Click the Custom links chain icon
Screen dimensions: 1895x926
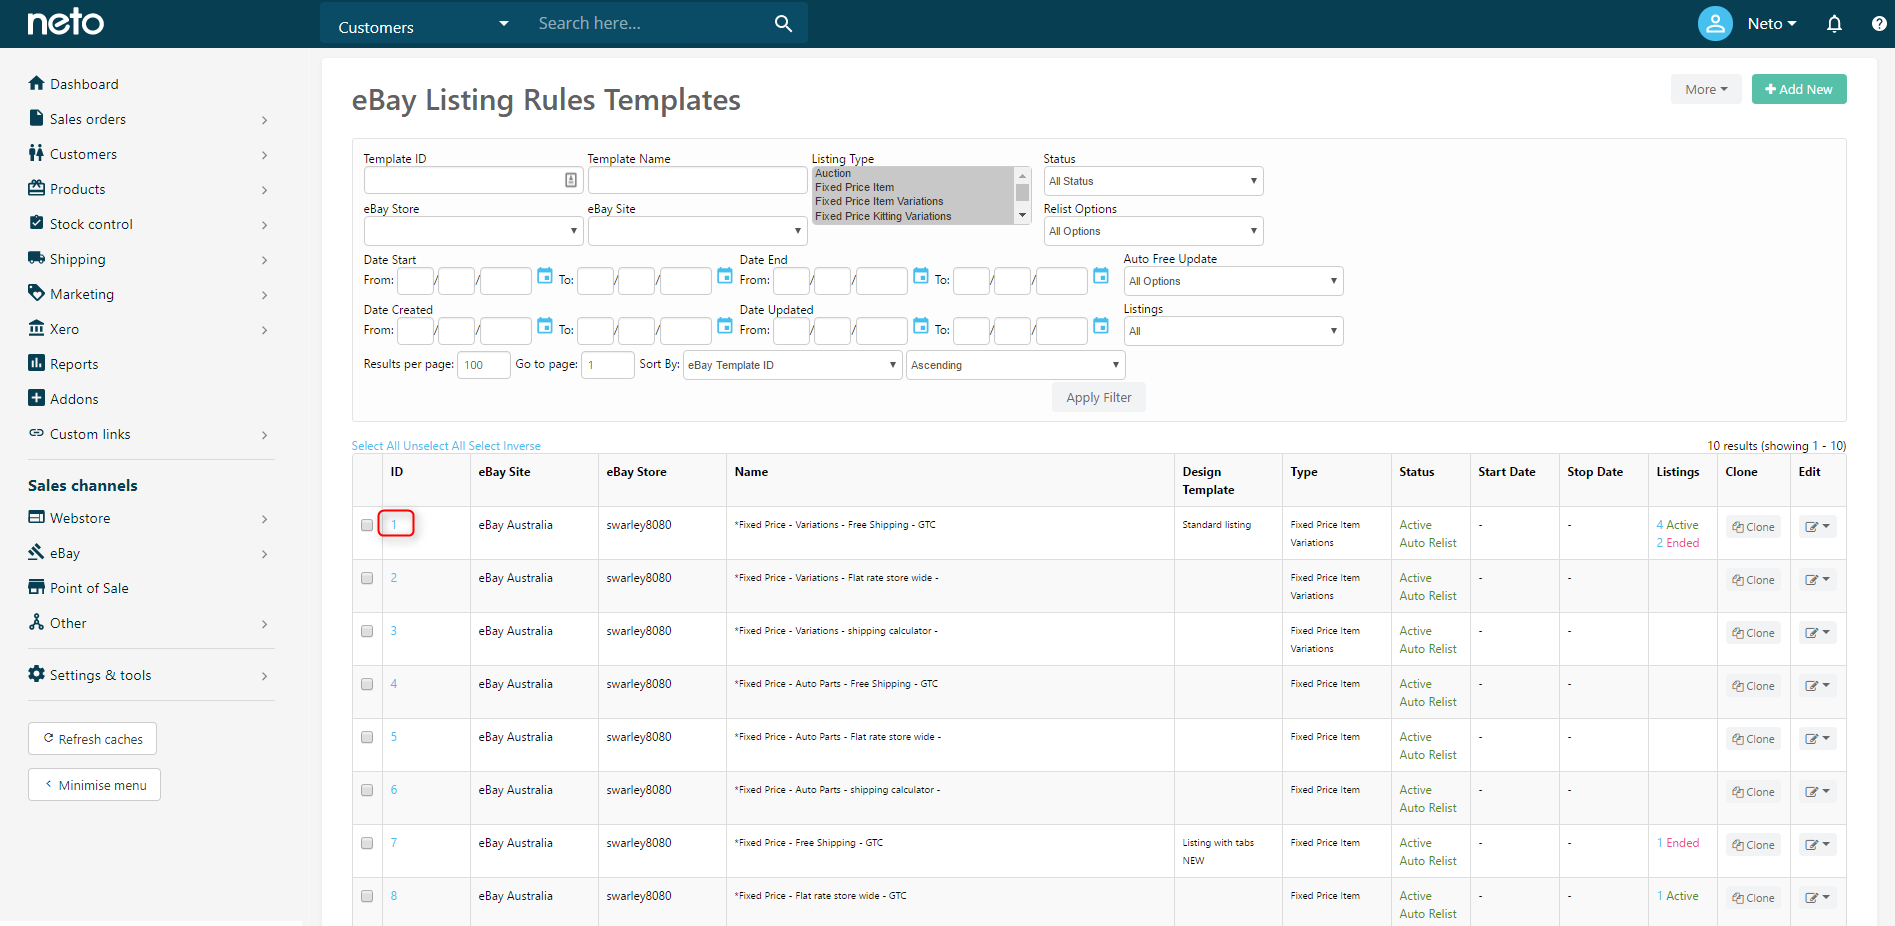click(37, 433)
